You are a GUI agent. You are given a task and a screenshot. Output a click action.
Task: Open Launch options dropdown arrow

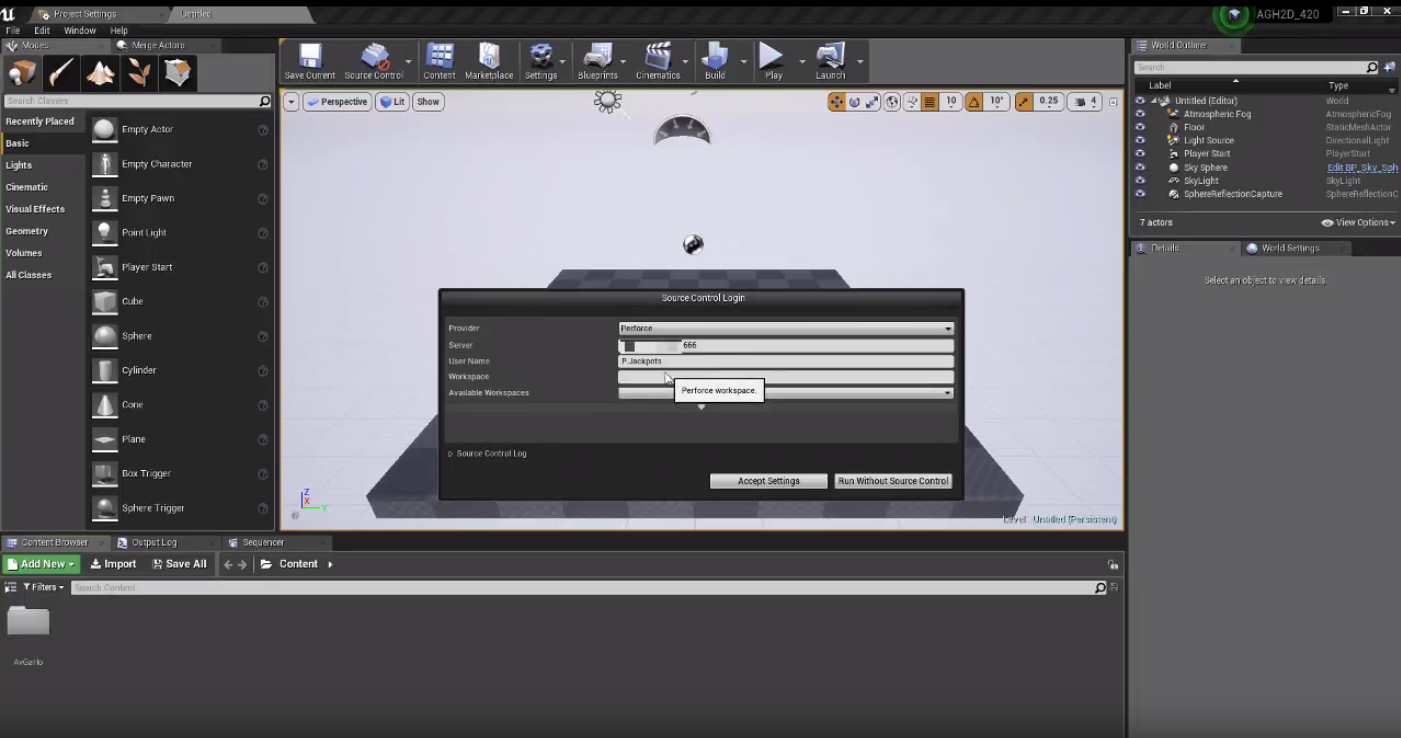[860, 61]
